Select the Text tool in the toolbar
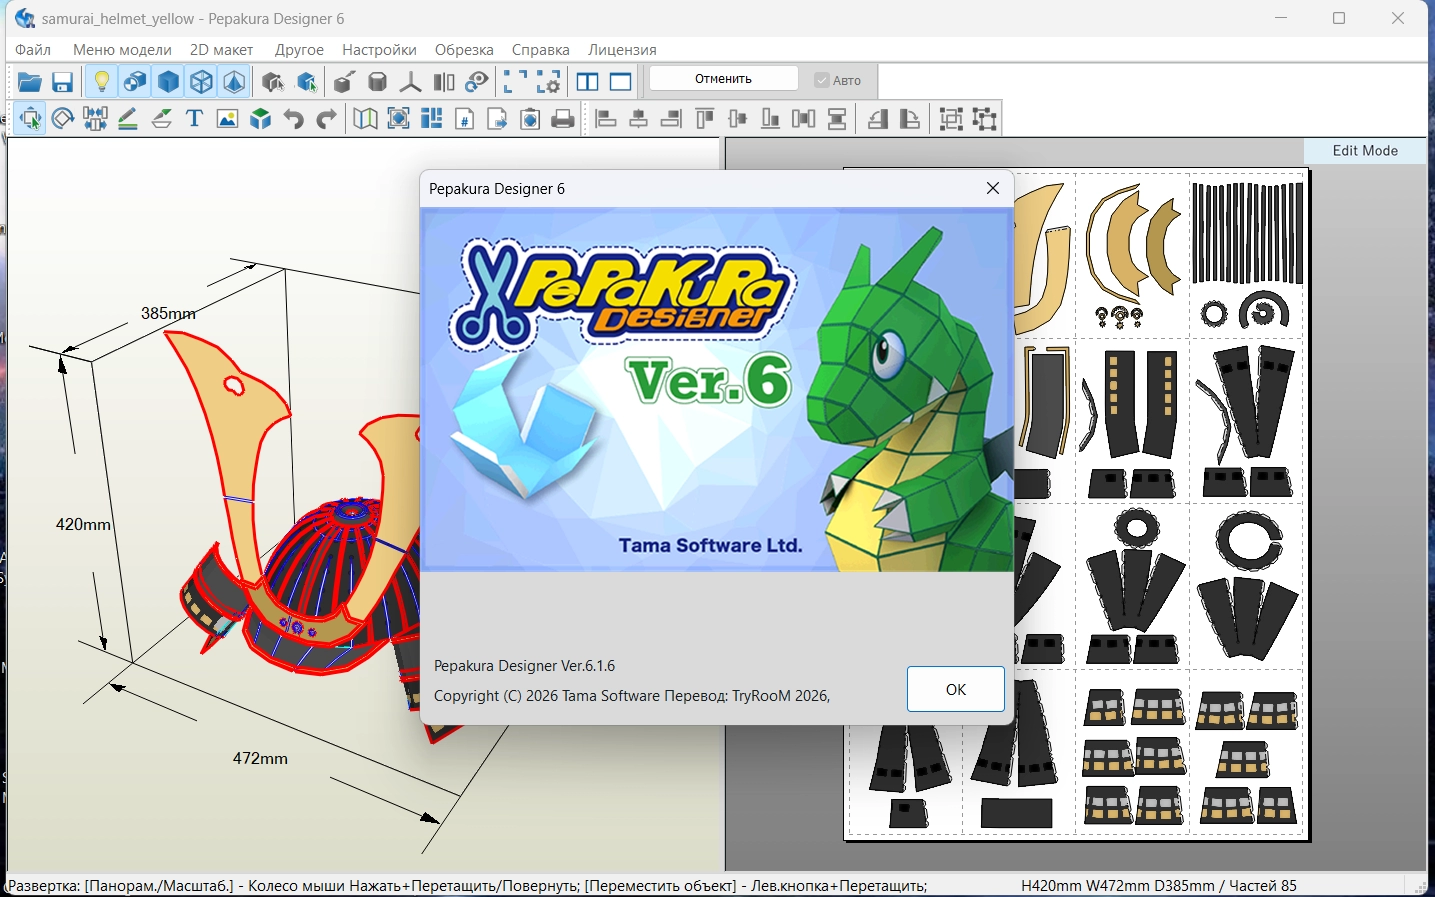Image resolution: width=1435 pixels, height=897 pixels. pyautogui.click(x=194, y=119)
